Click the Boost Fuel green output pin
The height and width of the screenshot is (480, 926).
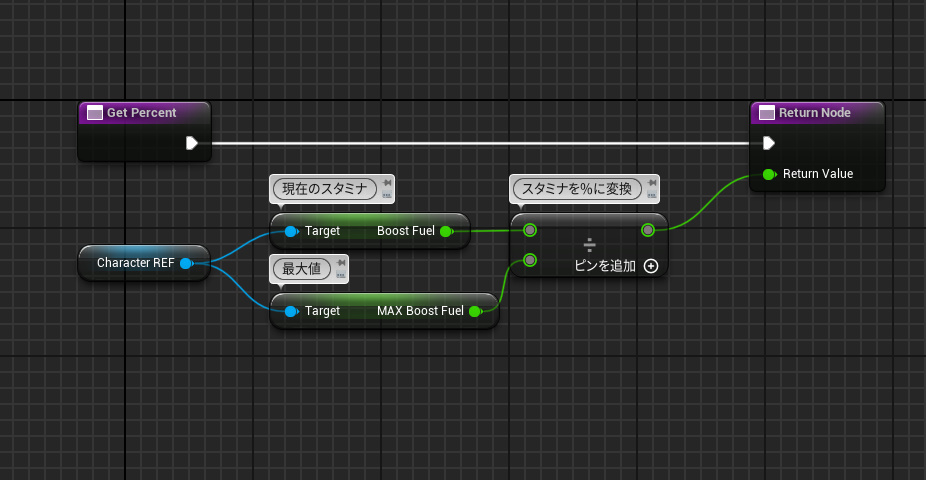(446, 231)
